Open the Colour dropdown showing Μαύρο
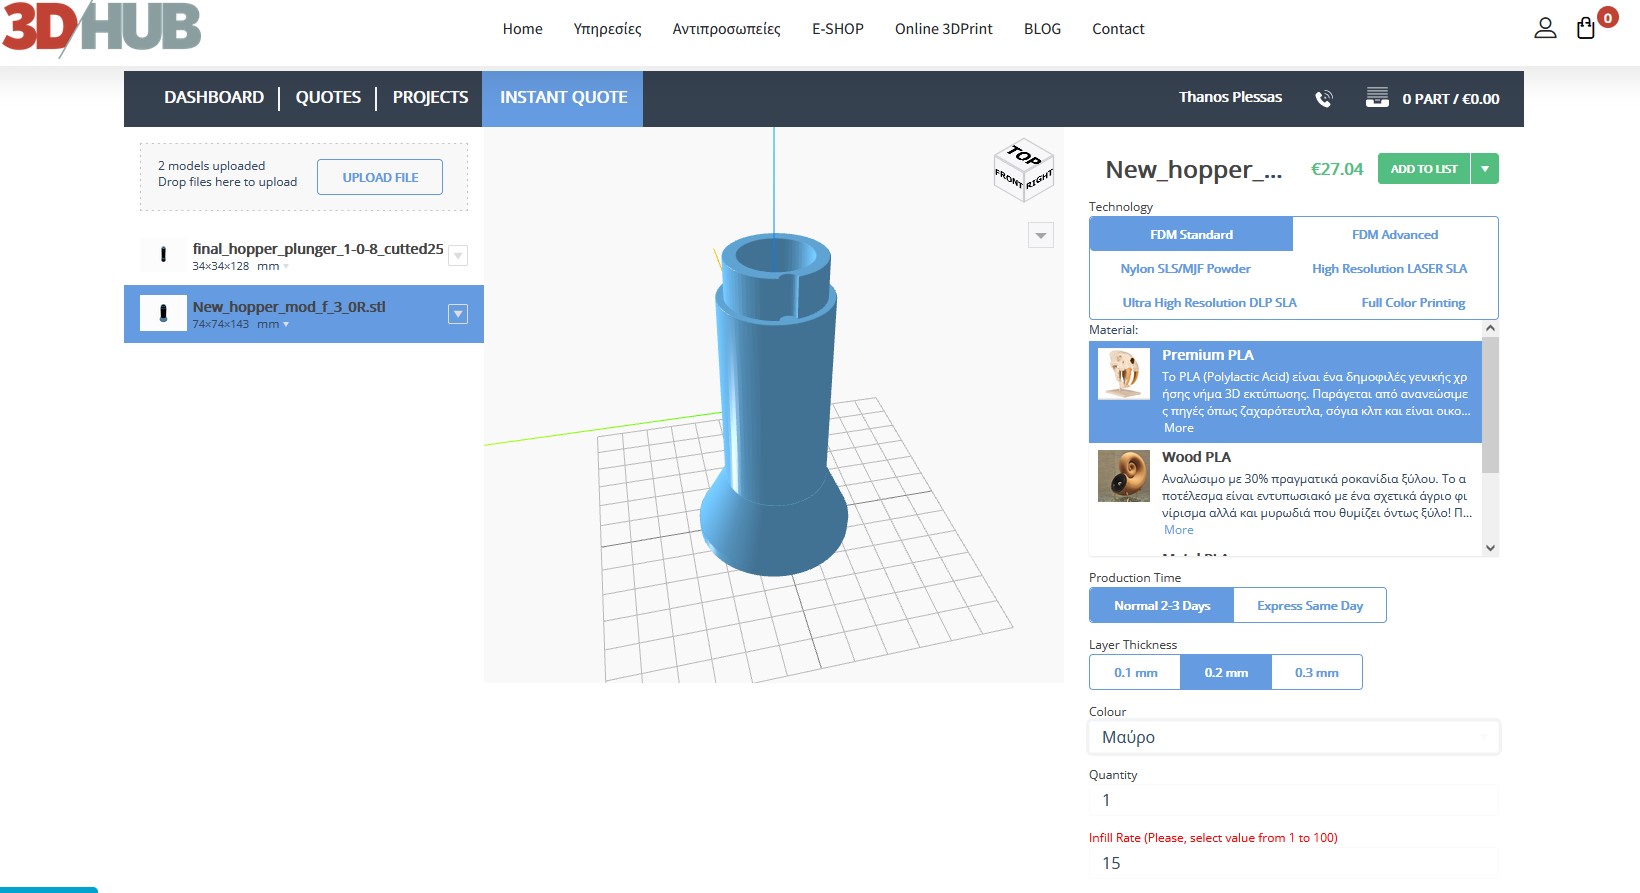Screen dimensions: 1640x893 pyautogui.click(x=1293, y=737)
